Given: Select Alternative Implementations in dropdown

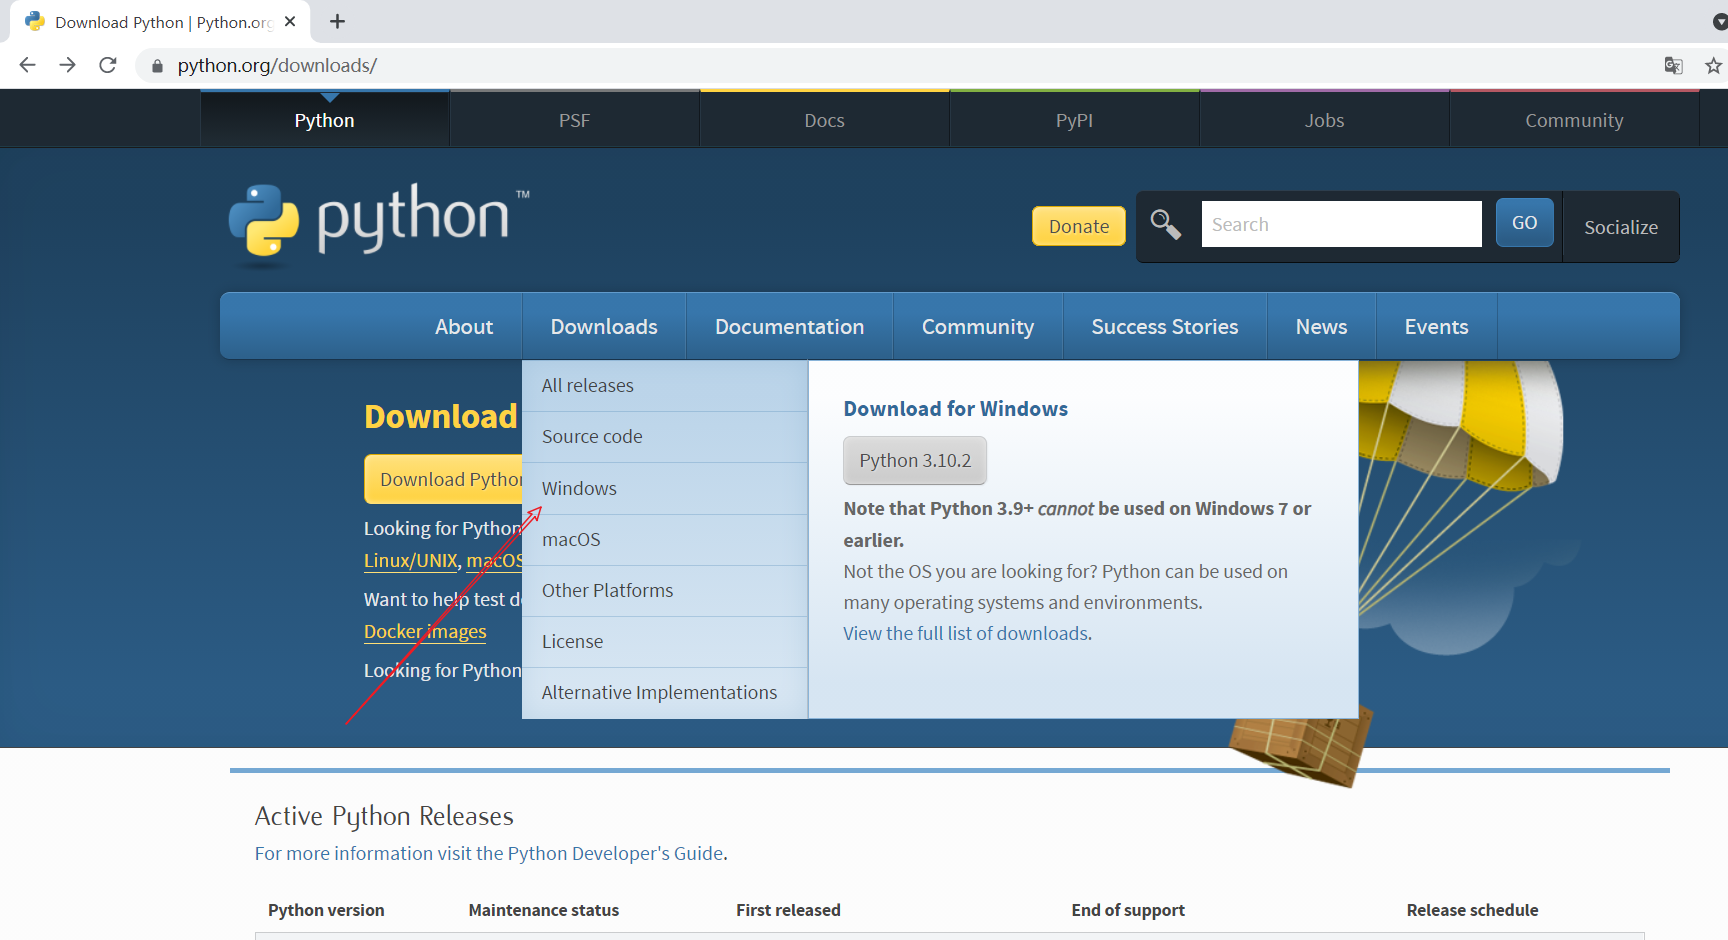Looking at the screenshot, I should point(665,693).
